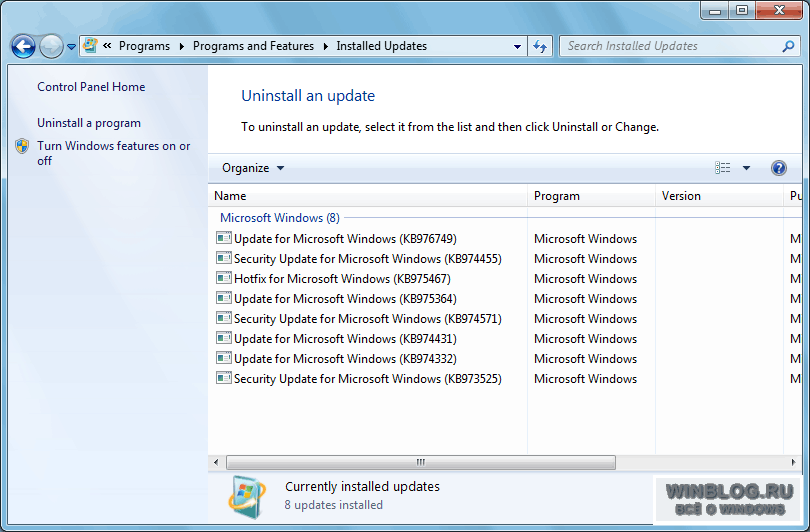Image resolution: width=810 pixels, height=532 pixels.
Task: Sort by Version column header
Action: coord(720,196)
